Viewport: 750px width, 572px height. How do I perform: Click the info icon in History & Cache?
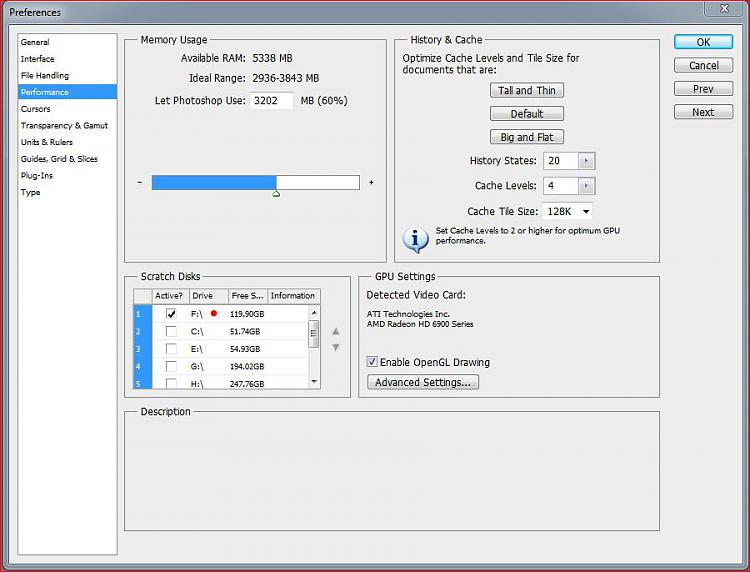[x=415, y=239]
